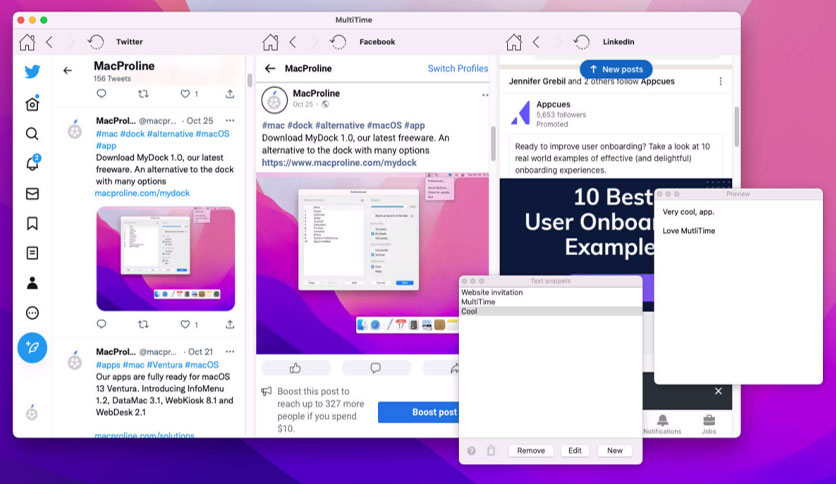Open the Oct 25 tweet image
This screenshot has height=484, width=836.
tap(166, 259)
